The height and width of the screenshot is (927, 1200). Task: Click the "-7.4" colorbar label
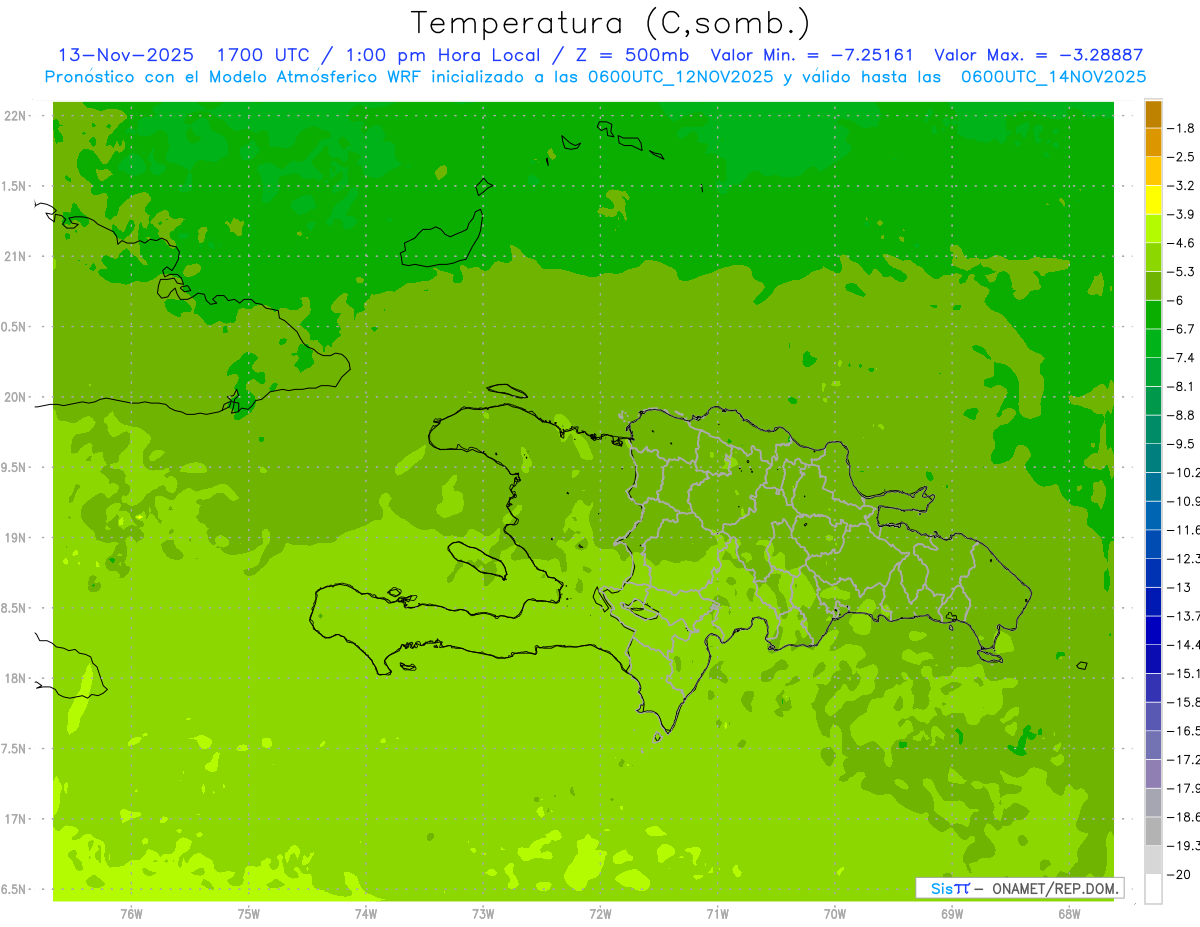pyautogui.click(x=1180, y=358)
